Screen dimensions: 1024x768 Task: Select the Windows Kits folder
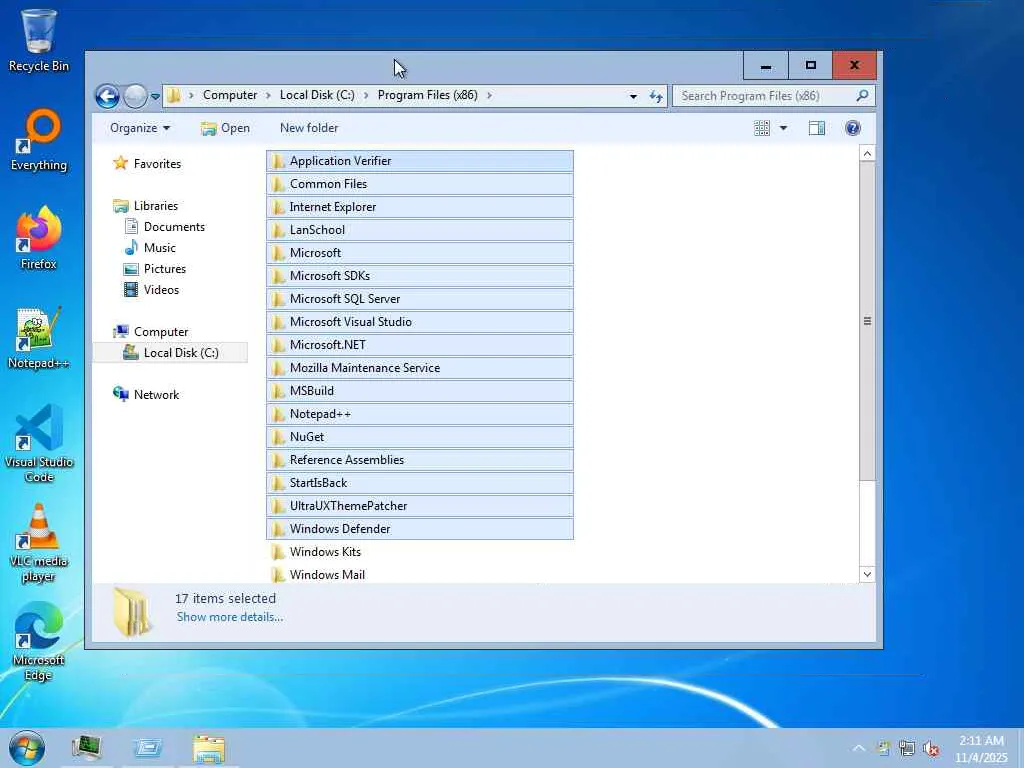click(420, 552)
